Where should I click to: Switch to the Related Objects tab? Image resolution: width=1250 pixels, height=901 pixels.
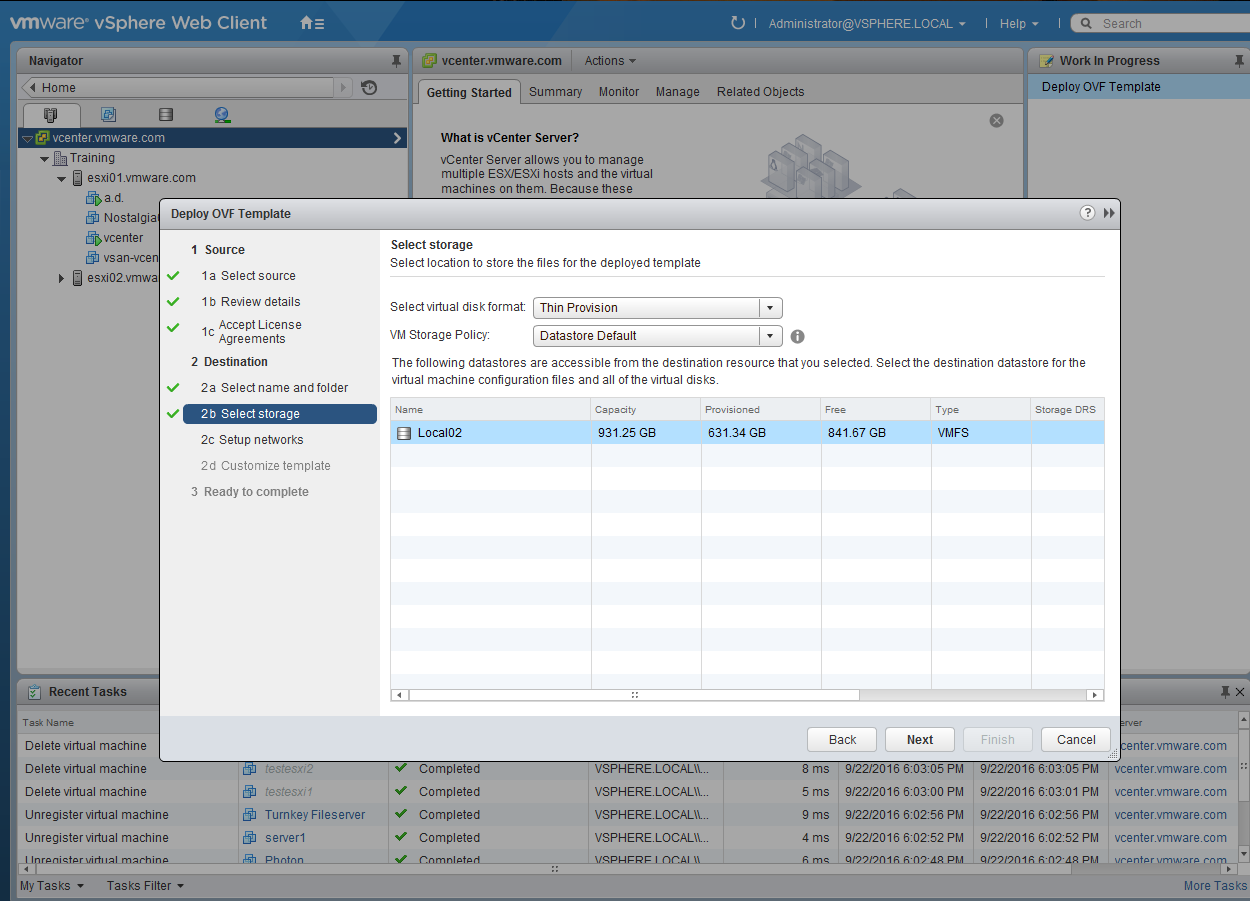(760, 92)
